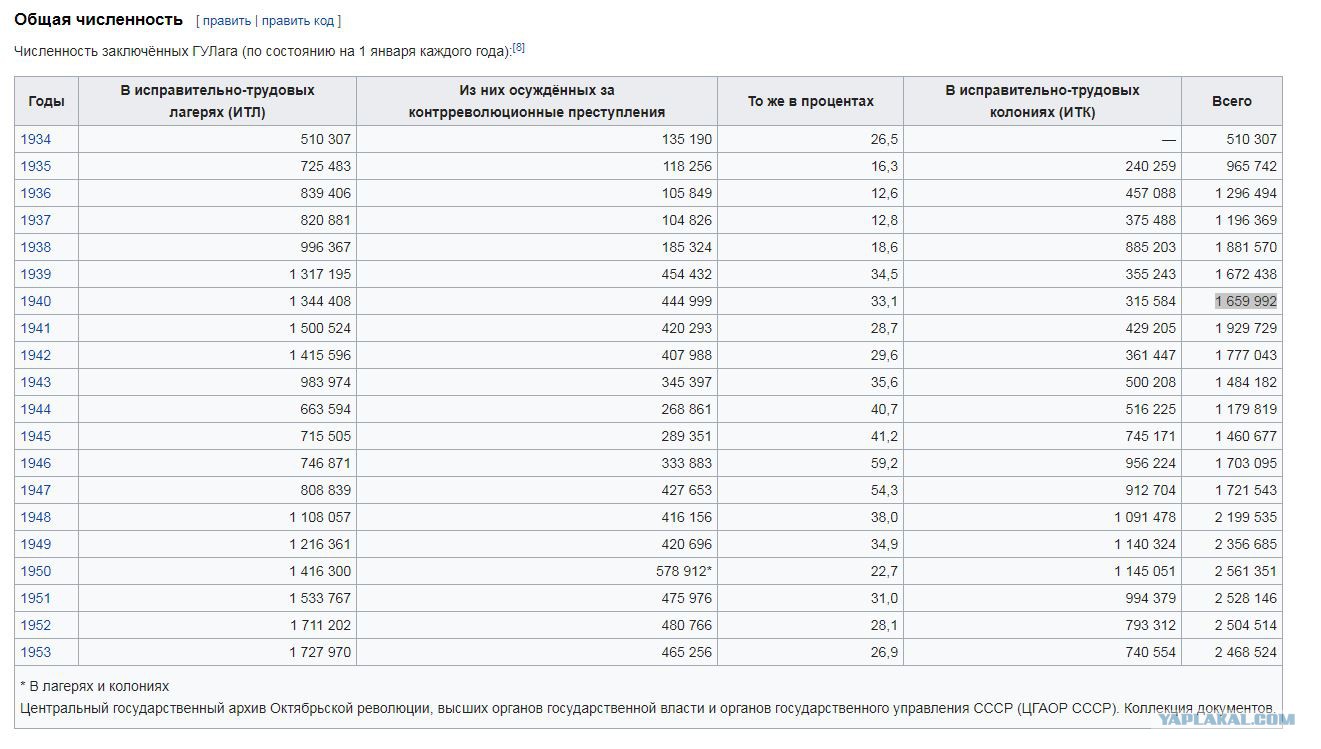
Task: Click the ITL camps column header
Action: 217,101
